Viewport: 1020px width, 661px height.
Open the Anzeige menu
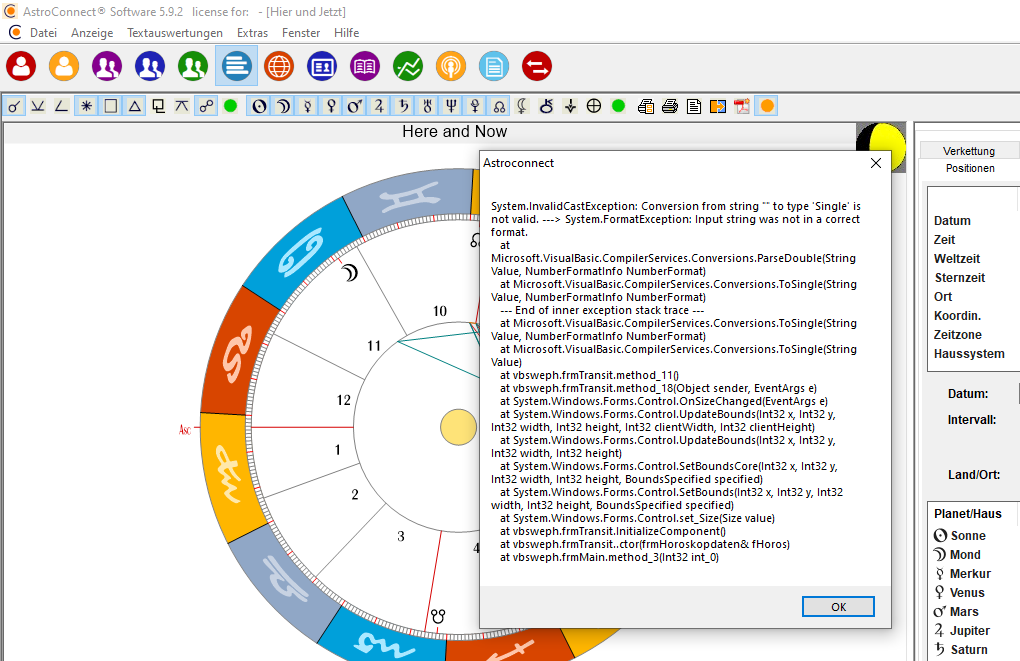tap(92, 33)
